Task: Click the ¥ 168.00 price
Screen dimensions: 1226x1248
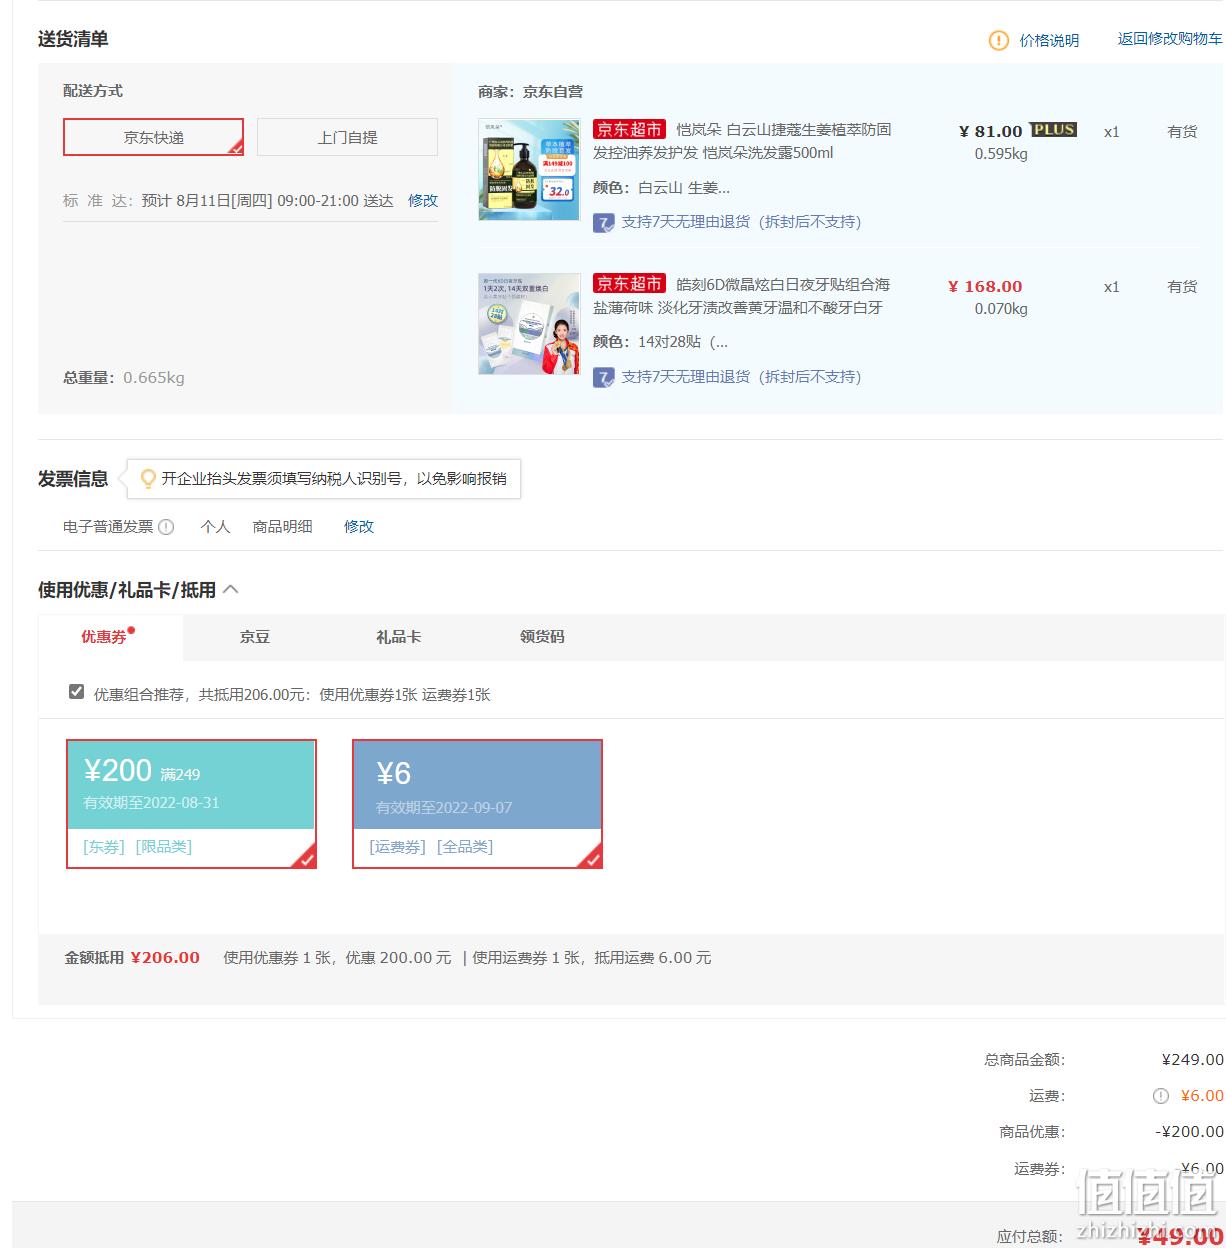Action: point(985,286)
